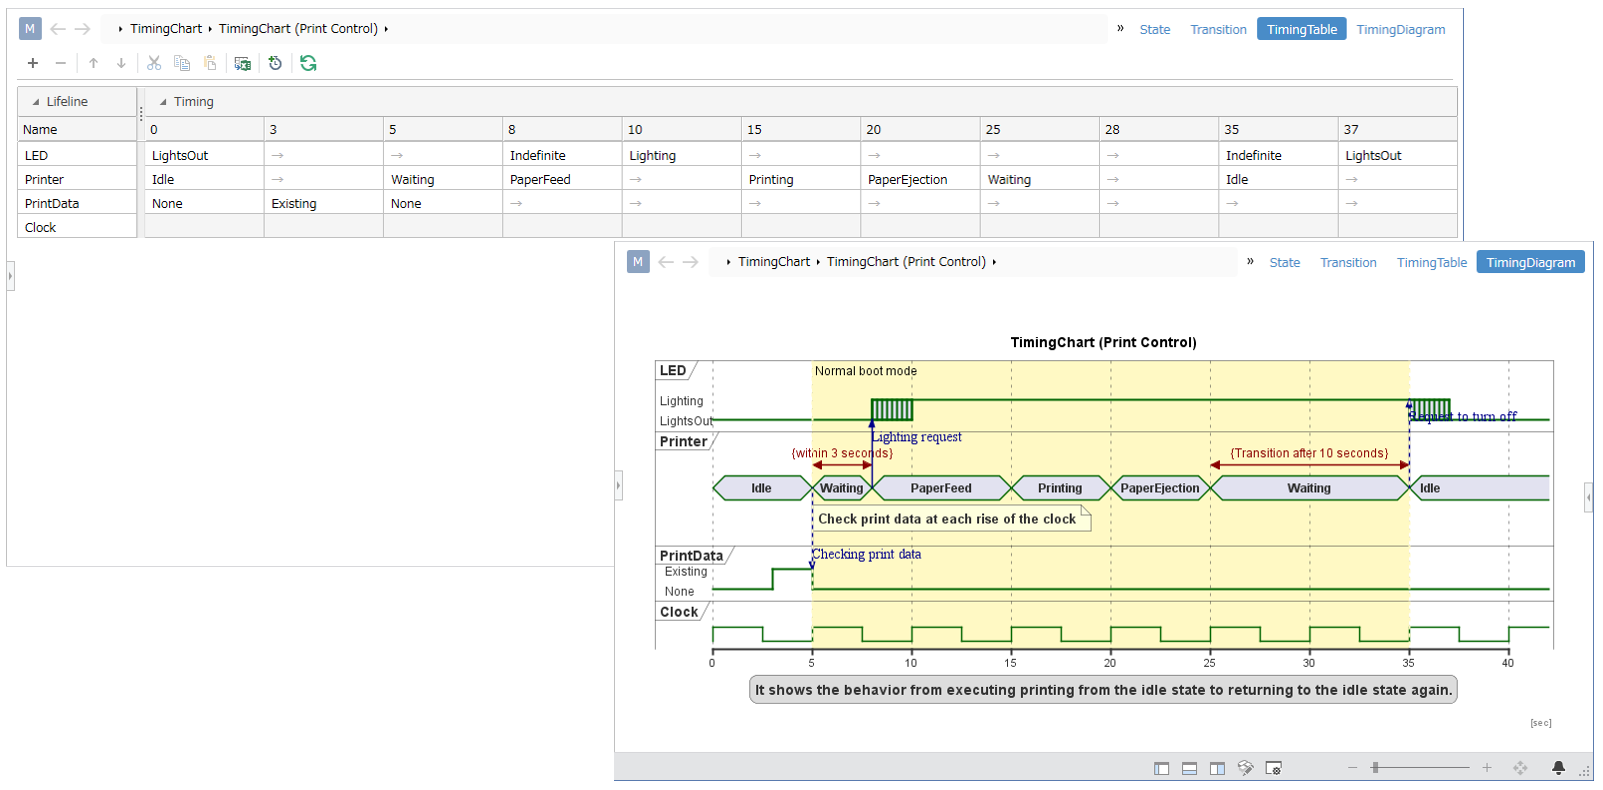The image size is (1603, 790).
Task: Click the note about checking print data at clock rise
Action: [951, 519]
